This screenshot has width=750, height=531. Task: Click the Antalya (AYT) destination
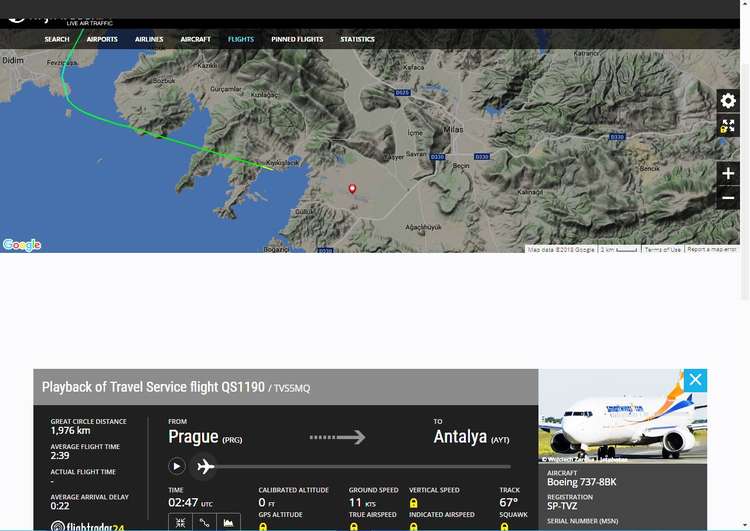coord(472,437)
